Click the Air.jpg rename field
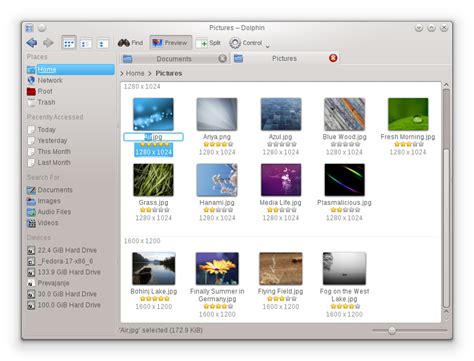Image resolution: width=474 pixels, height=361 pixels. 153,137
